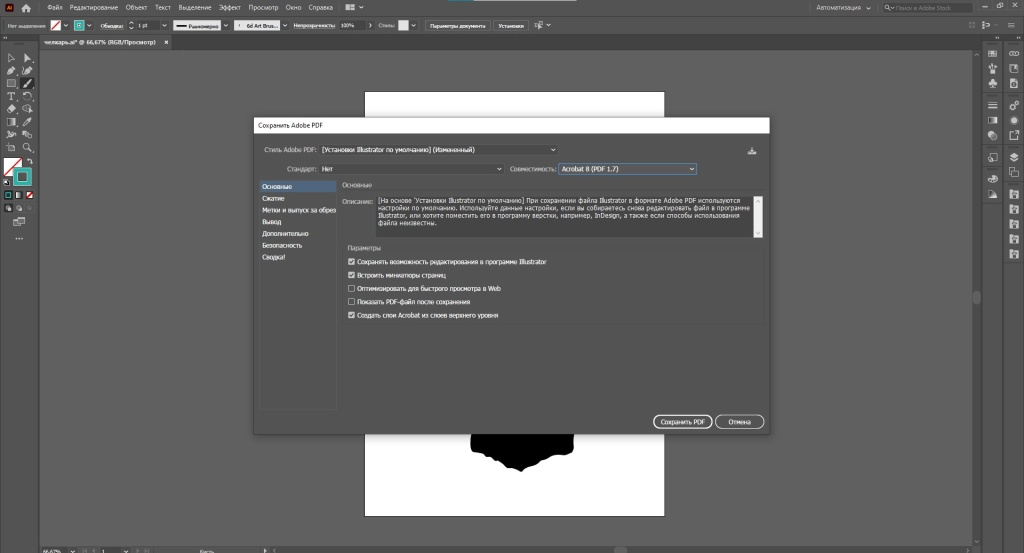Screen dimensions: 1024x553
Task: Click Установки button in control bar
Action: (x=511, y=25)
